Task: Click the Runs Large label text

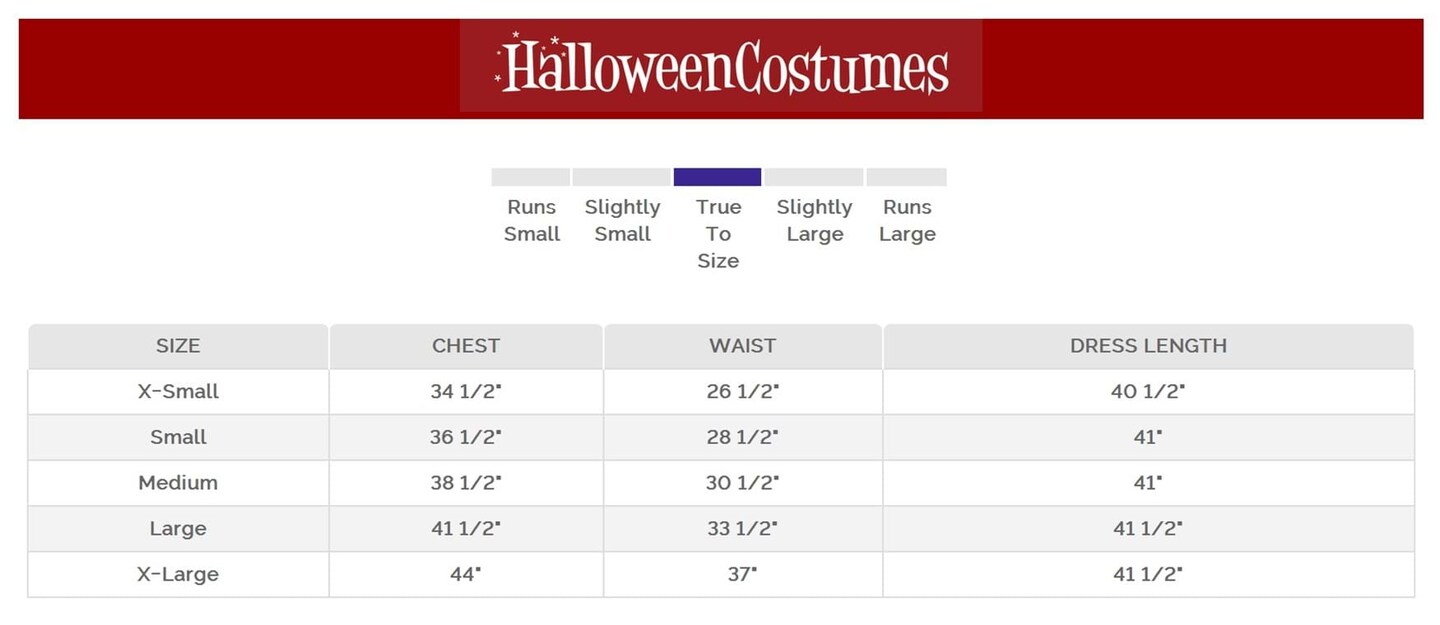Action: click(907, 221)
